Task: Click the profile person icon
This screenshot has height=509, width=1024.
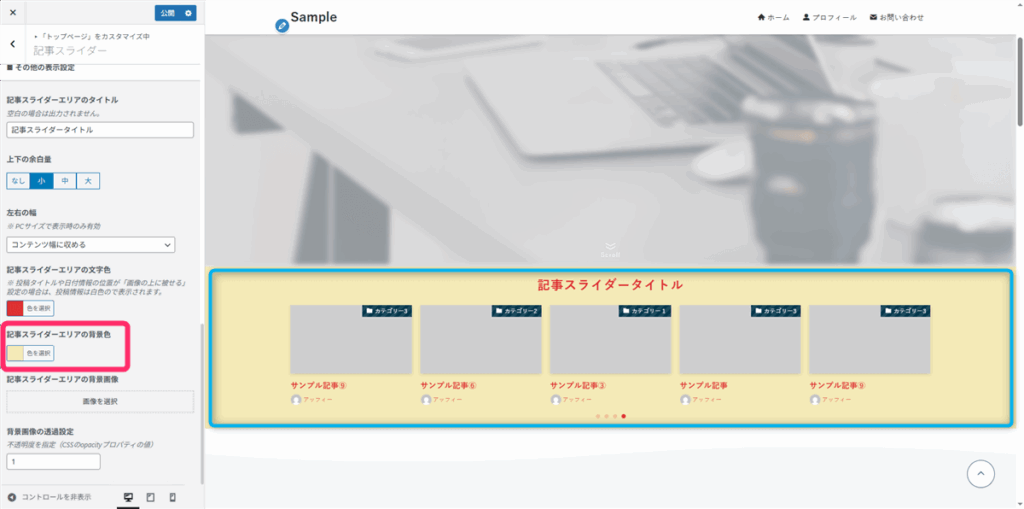Action: pyautogui.click(x=807, y=18)
